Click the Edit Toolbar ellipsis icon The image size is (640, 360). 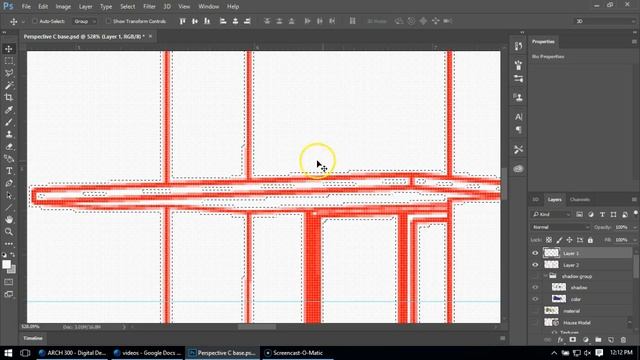9,244
